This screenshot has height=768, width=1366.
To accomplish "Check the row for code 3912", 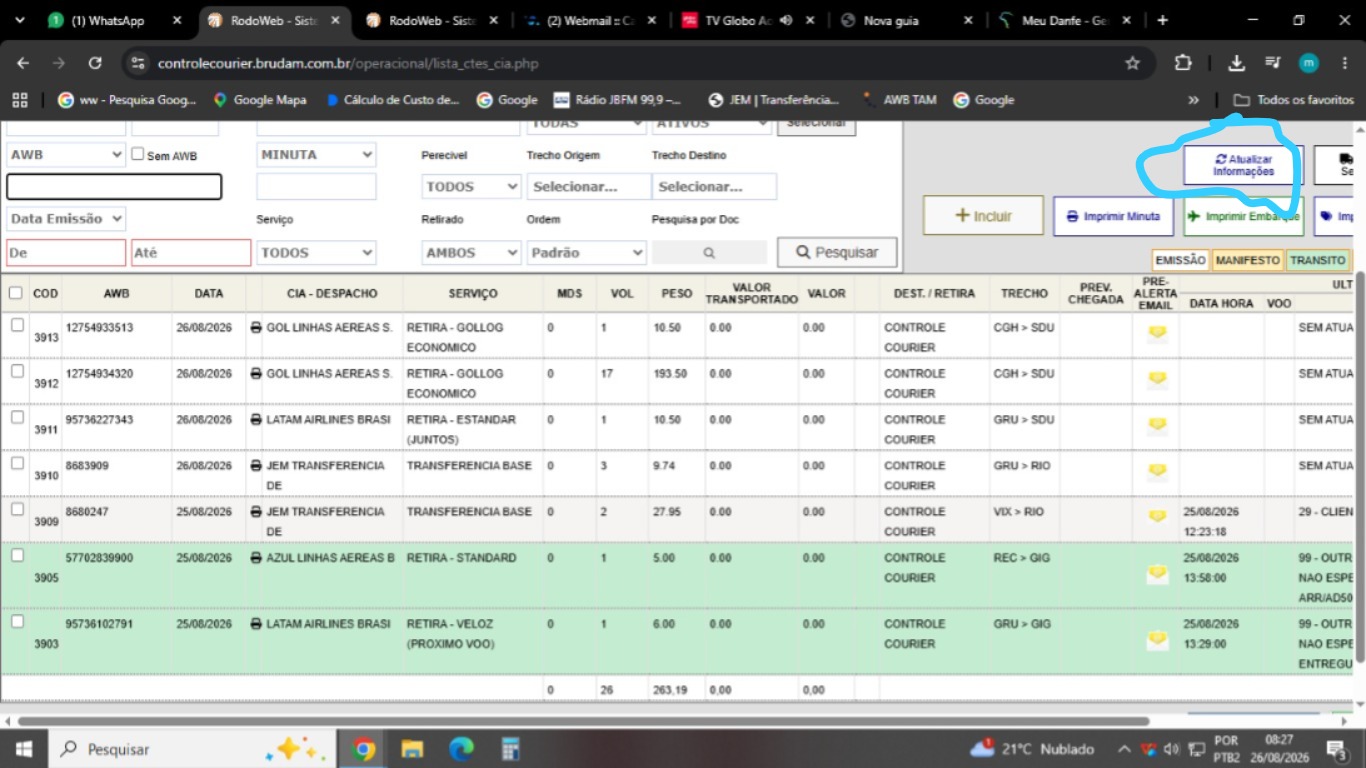I will (17, 372).
